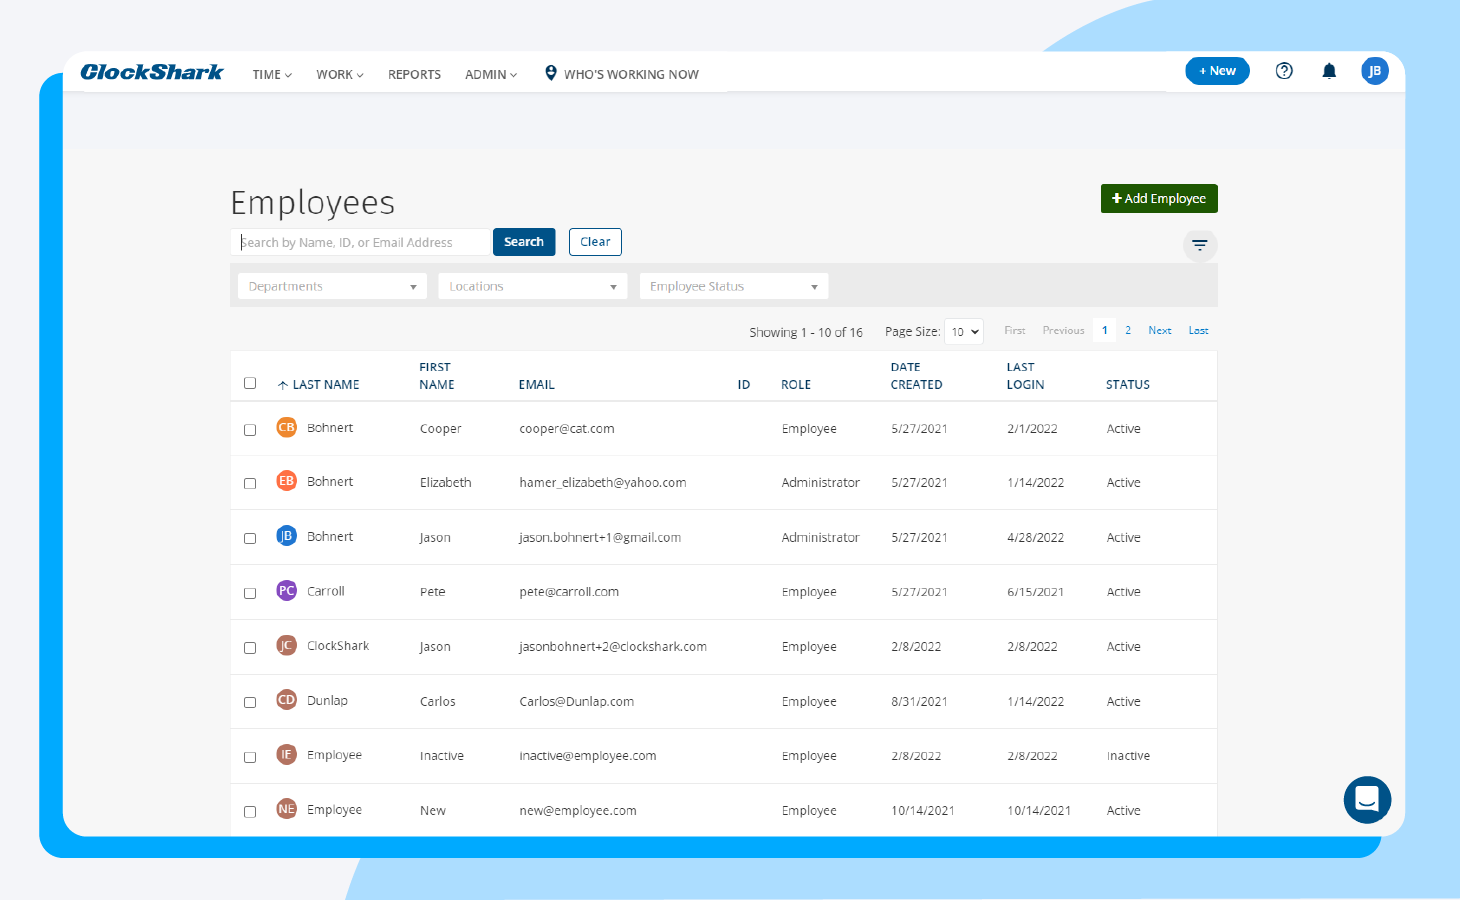Expand the ADMIN menu
This screenshot has height=900, width=1460.
pos(491,74)
